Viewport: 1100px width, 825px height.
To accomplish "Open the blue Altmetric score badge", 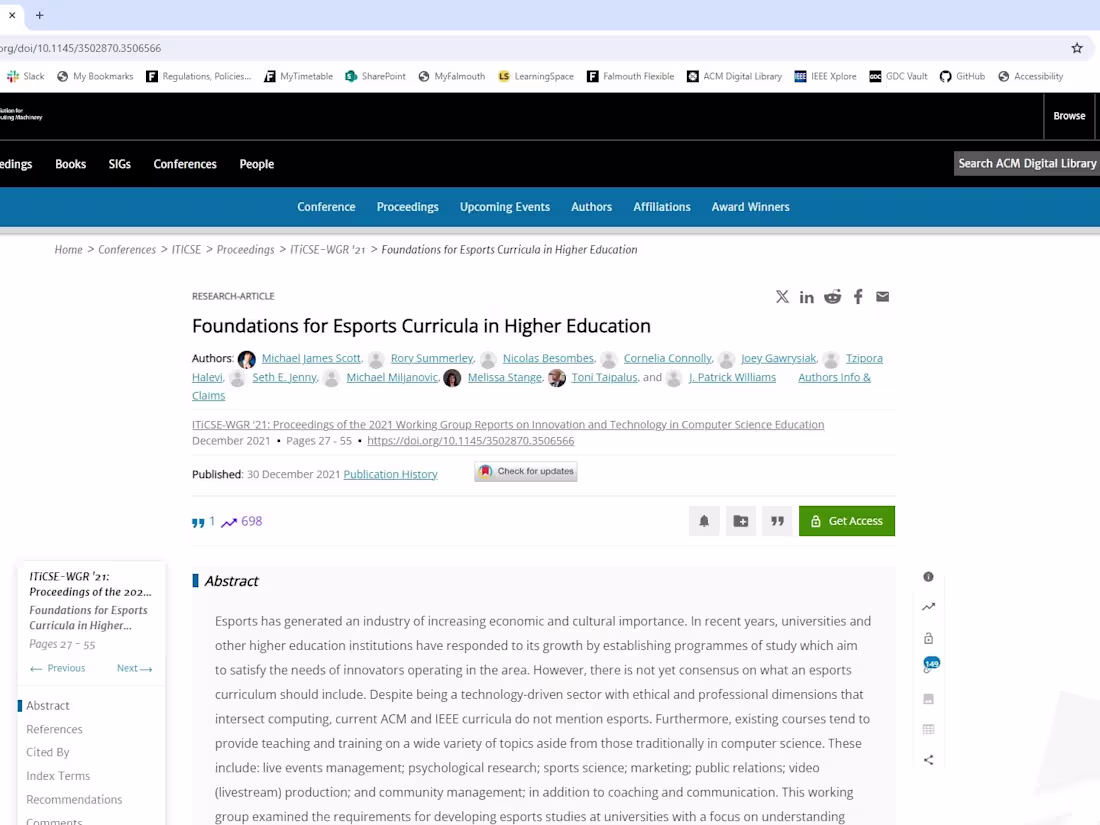I will pos(930,663).
